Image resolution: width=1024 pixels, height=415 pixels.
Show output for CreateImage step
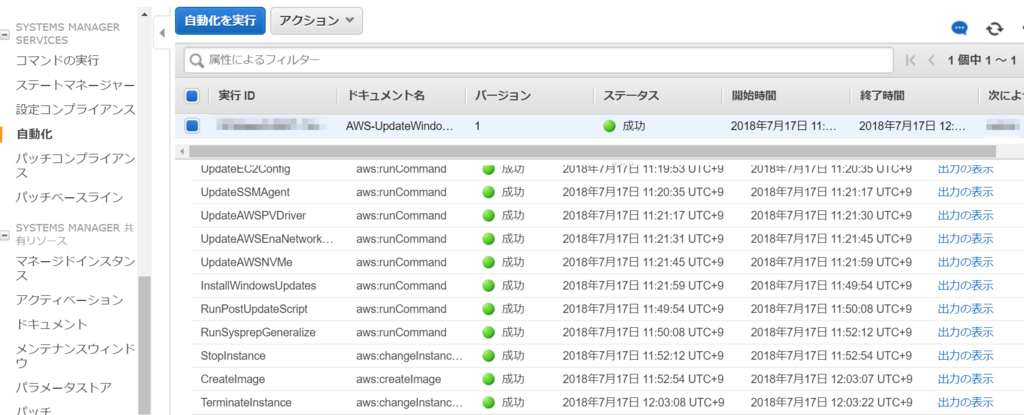pos(965,379)
